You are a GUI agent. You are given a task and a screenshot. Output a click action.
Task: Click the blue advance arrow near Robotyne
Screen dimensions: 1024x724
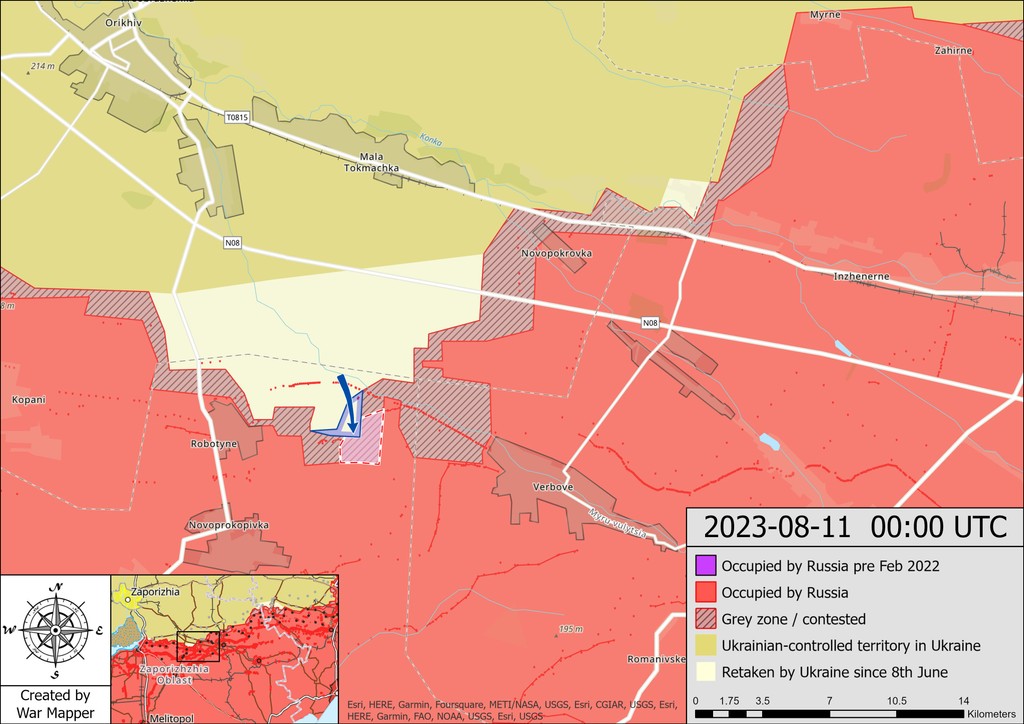coord(349,403)
